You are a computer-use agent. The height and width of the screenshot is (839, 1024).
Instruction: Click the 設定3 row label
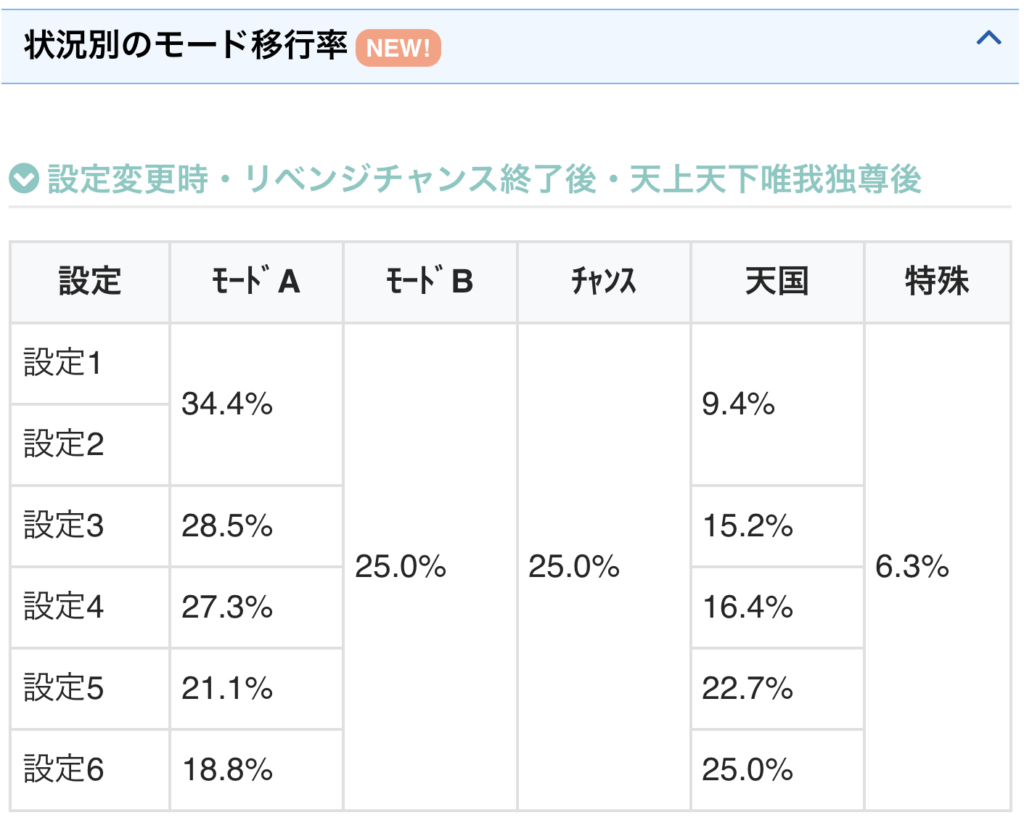(64, 526)
